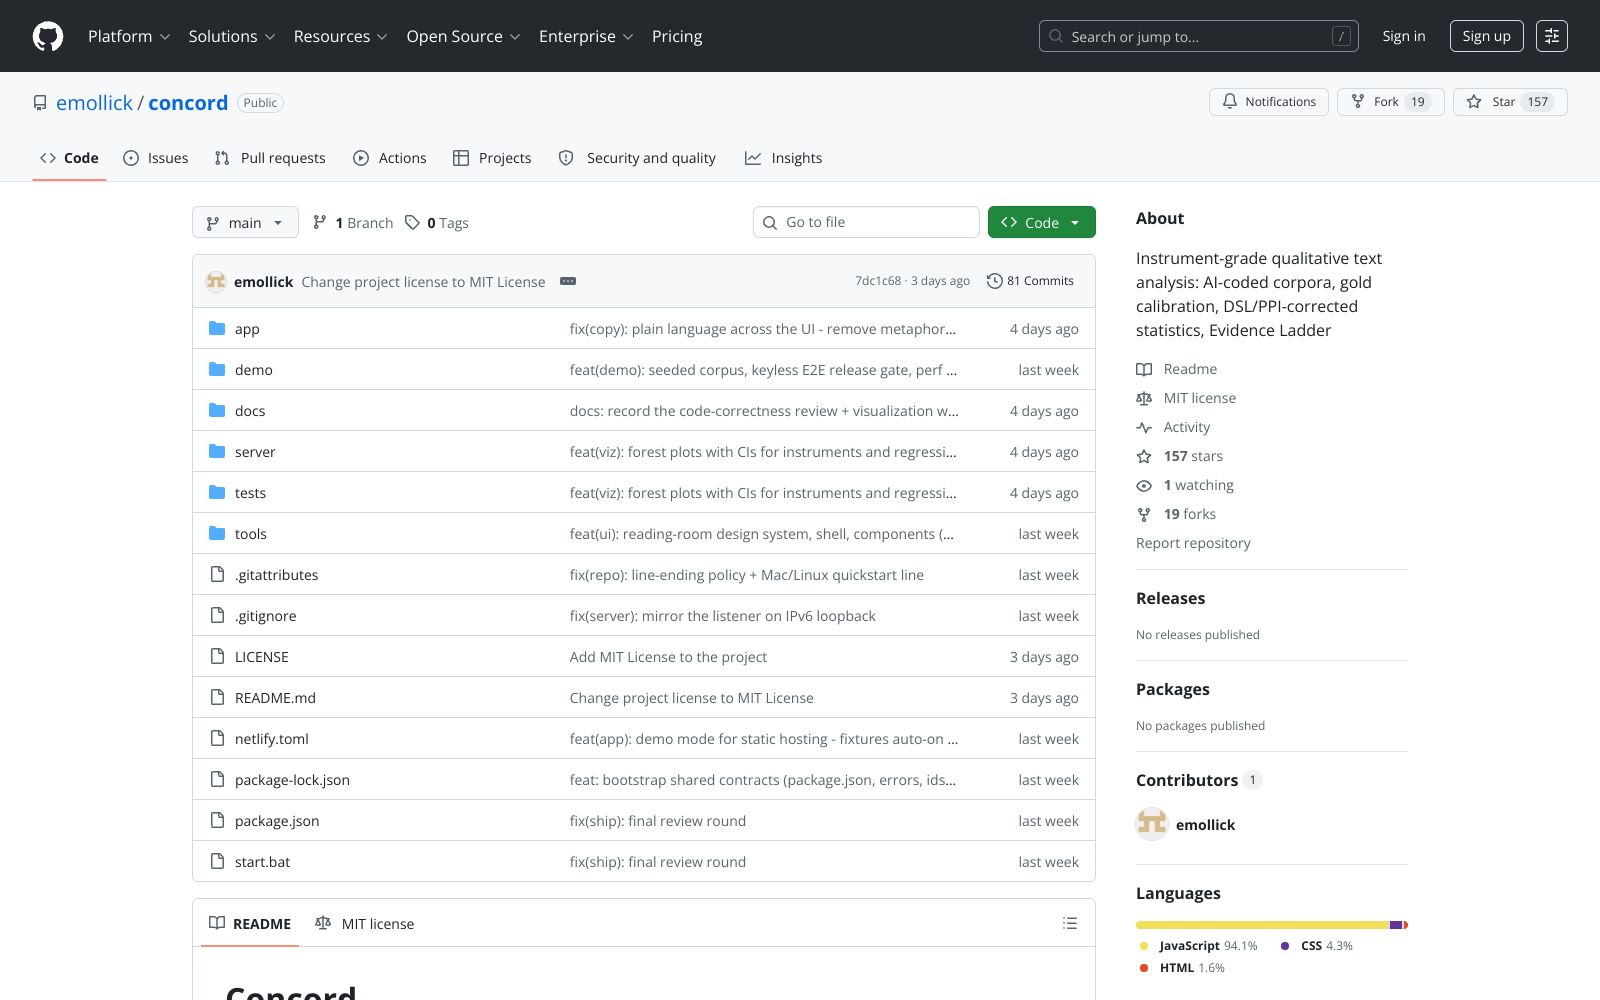Go to the GitHub homepage logo

coord(48,36)
